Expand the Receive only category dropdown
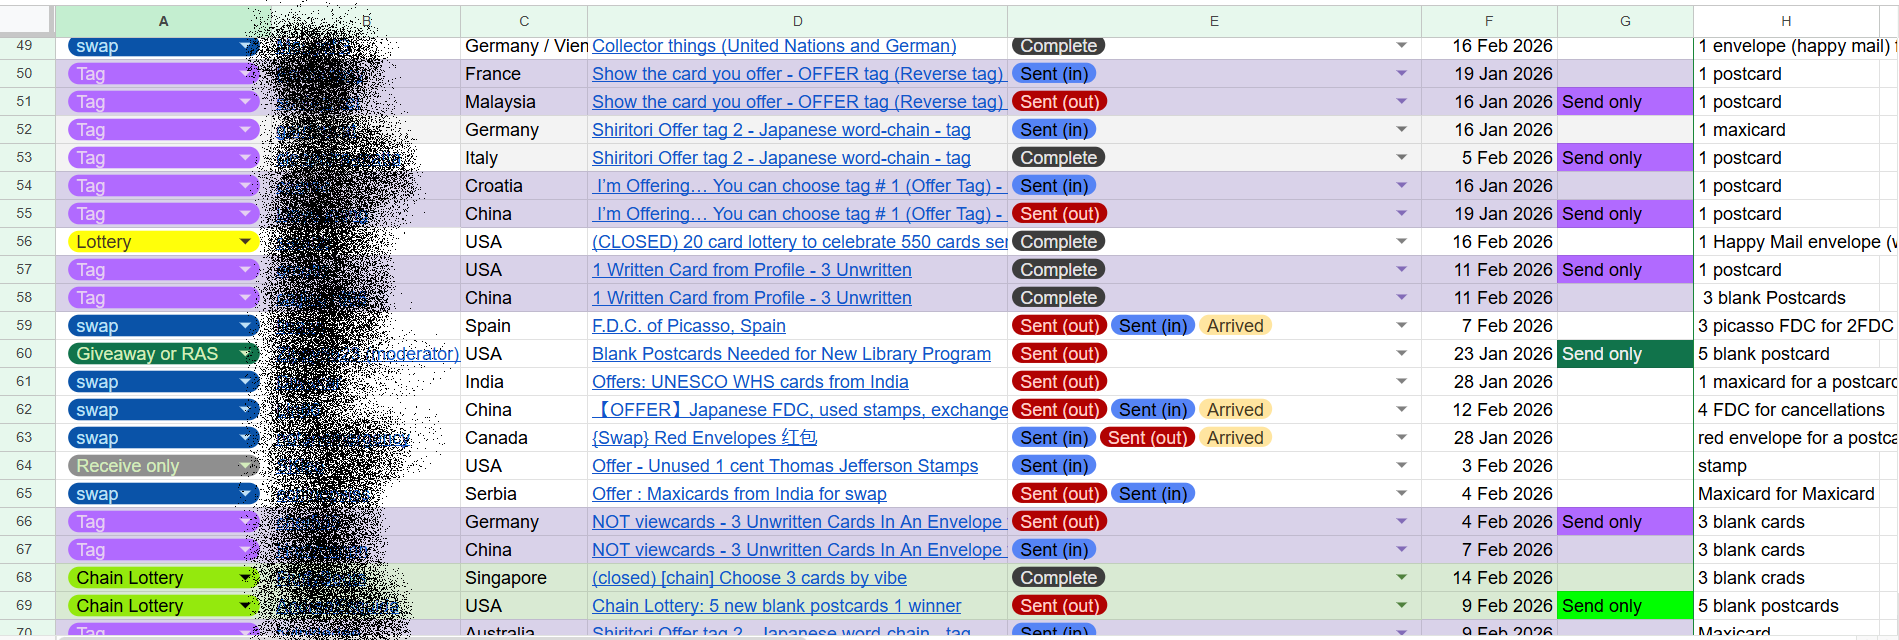The width and height of the screenshot is (1899, 640). point(245,466)
